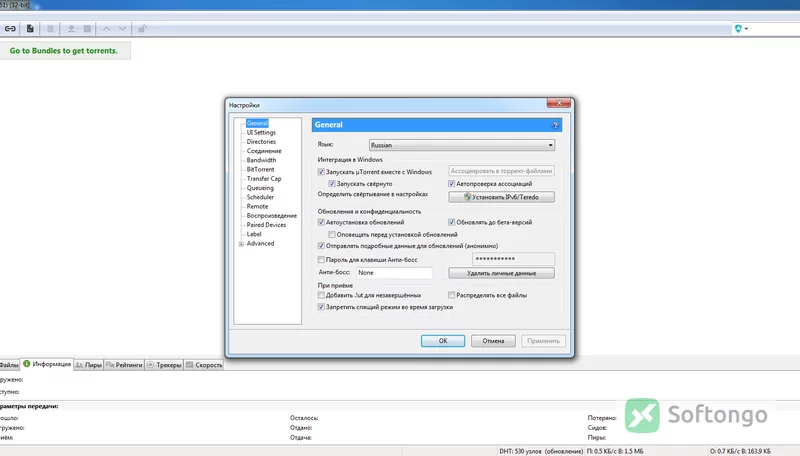This screenshot has width=800, height=456.
Task: Click the П: 0.5 КБ/с status bar entry
Action: pyautogui.click(x=615, y=451)
